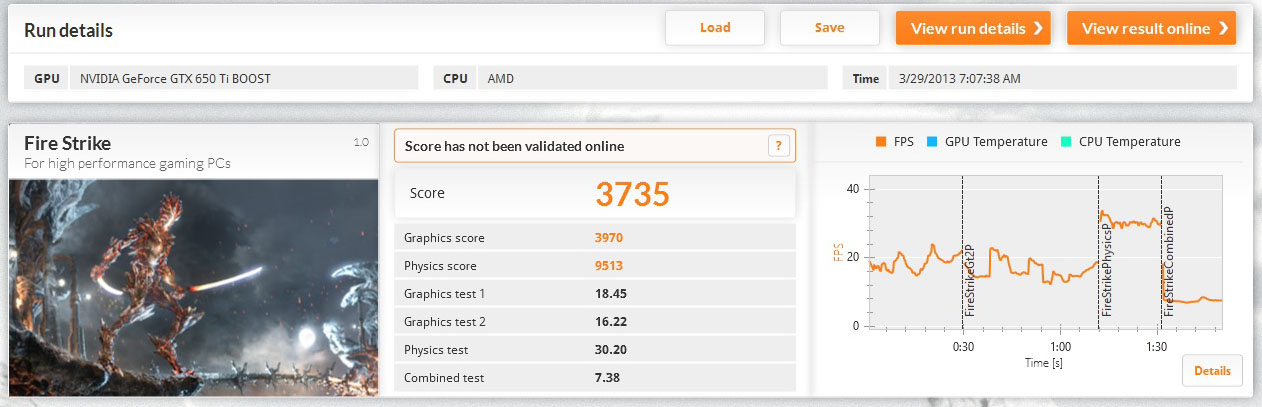Click the Combined test value 7.38

pos(608,378)
